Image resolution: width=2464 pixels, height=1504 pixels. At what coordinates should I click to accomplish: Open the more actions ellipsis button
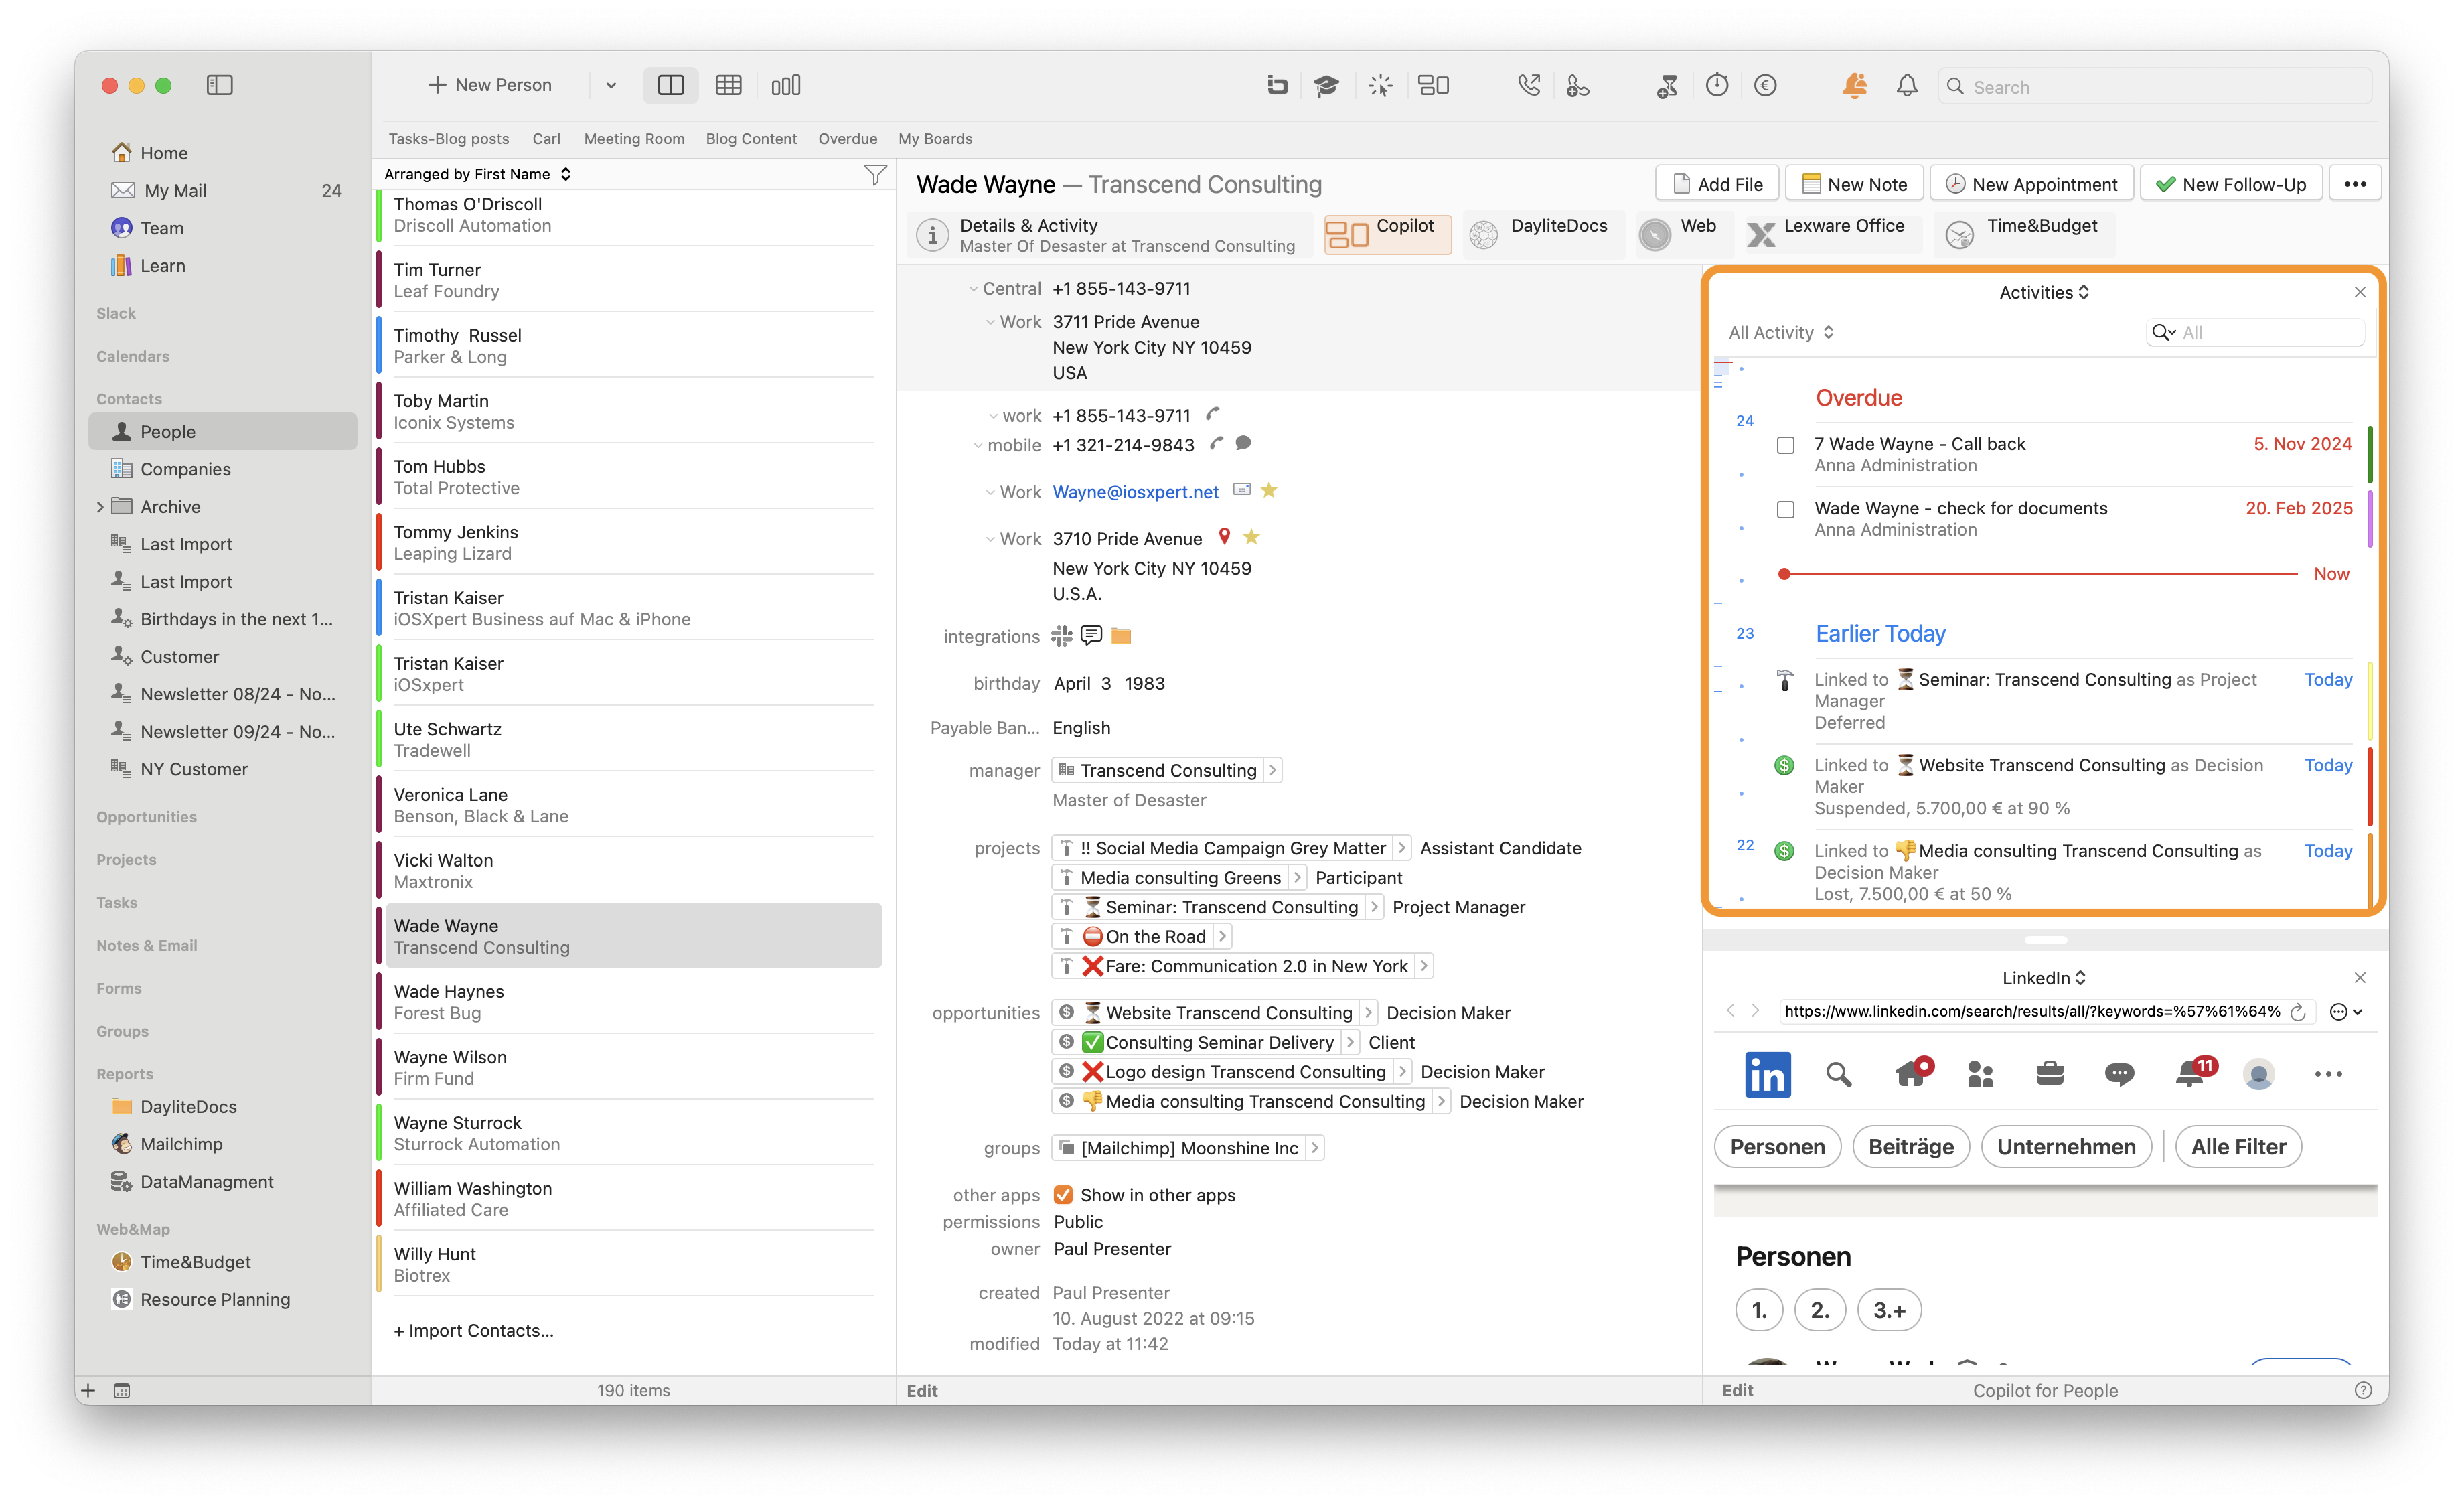(2354, 184)
